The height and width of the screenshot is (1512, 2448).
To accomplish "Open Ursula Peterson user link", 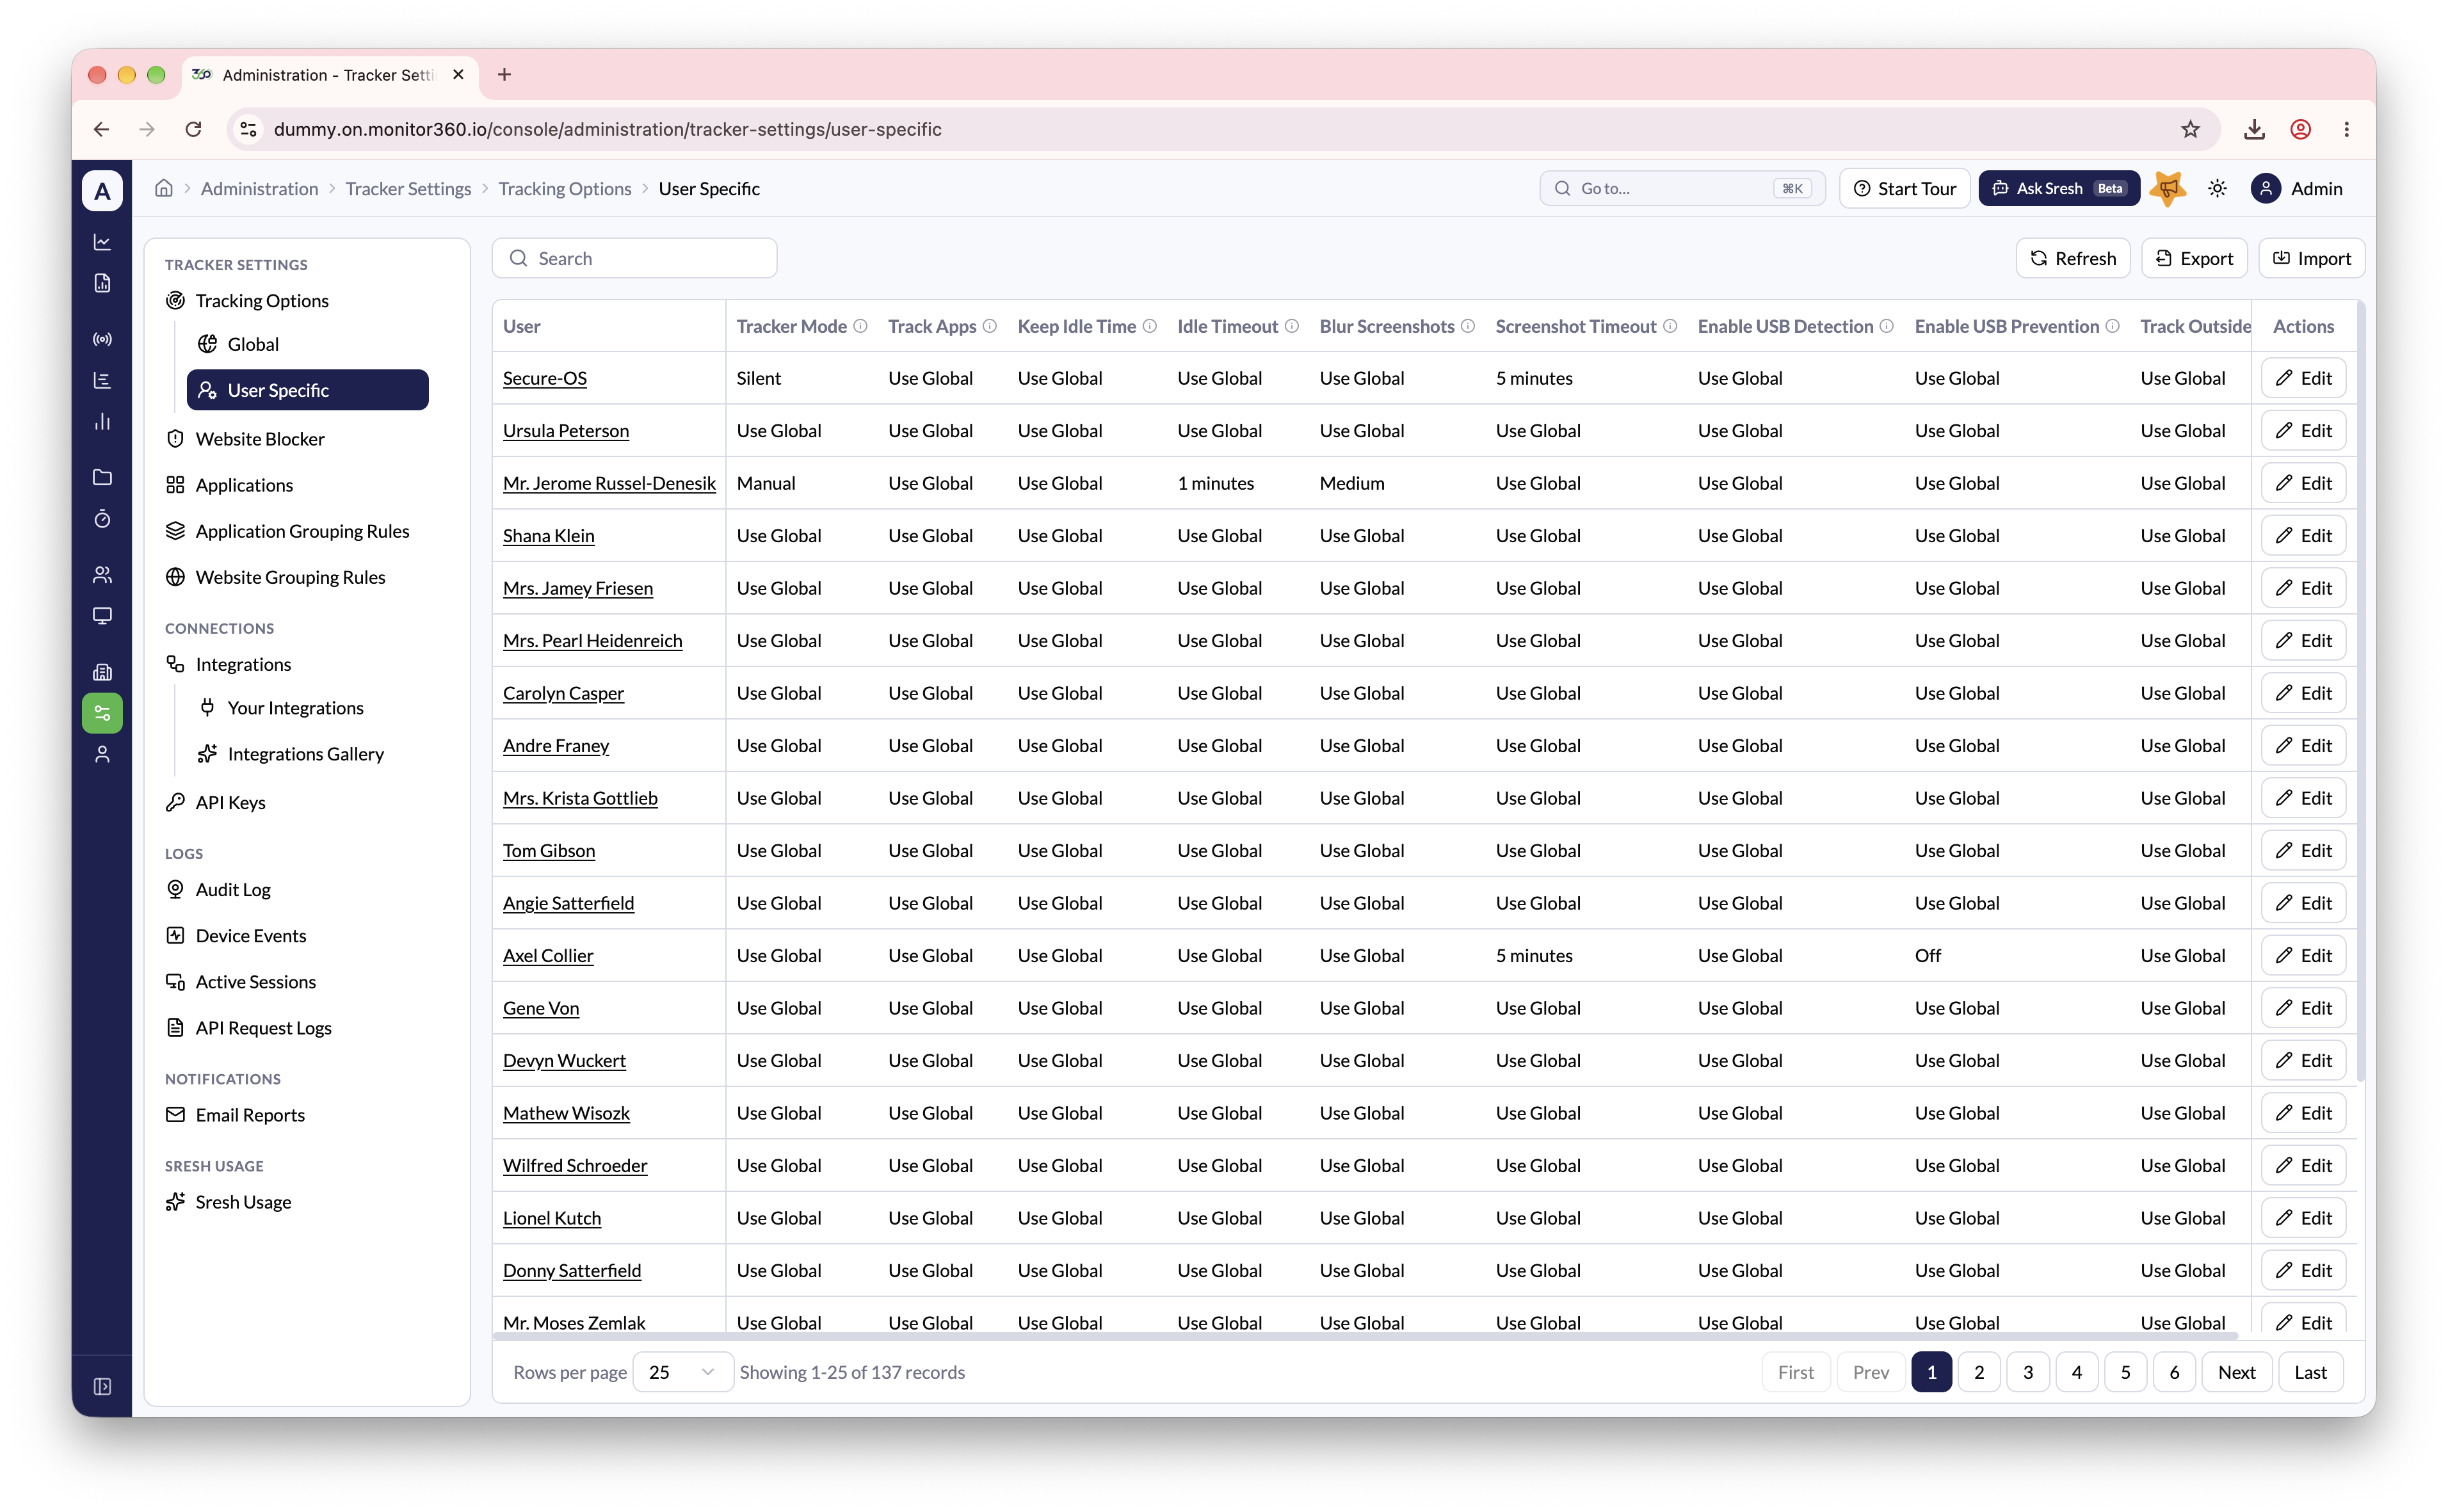I will [x=565, y=431].
